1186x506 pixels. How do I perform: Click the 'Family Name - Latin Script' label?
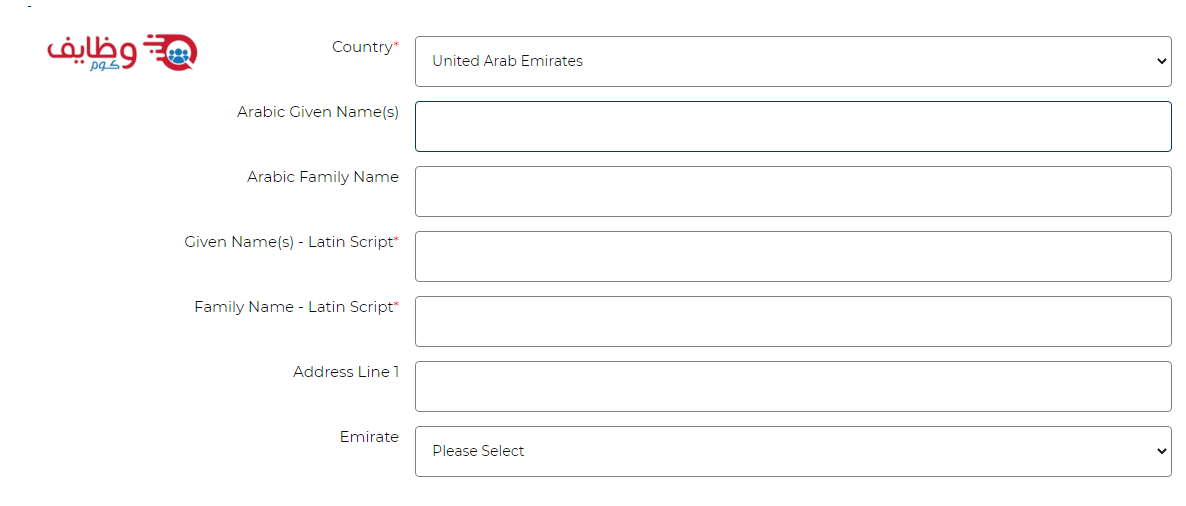coord(296,307)
